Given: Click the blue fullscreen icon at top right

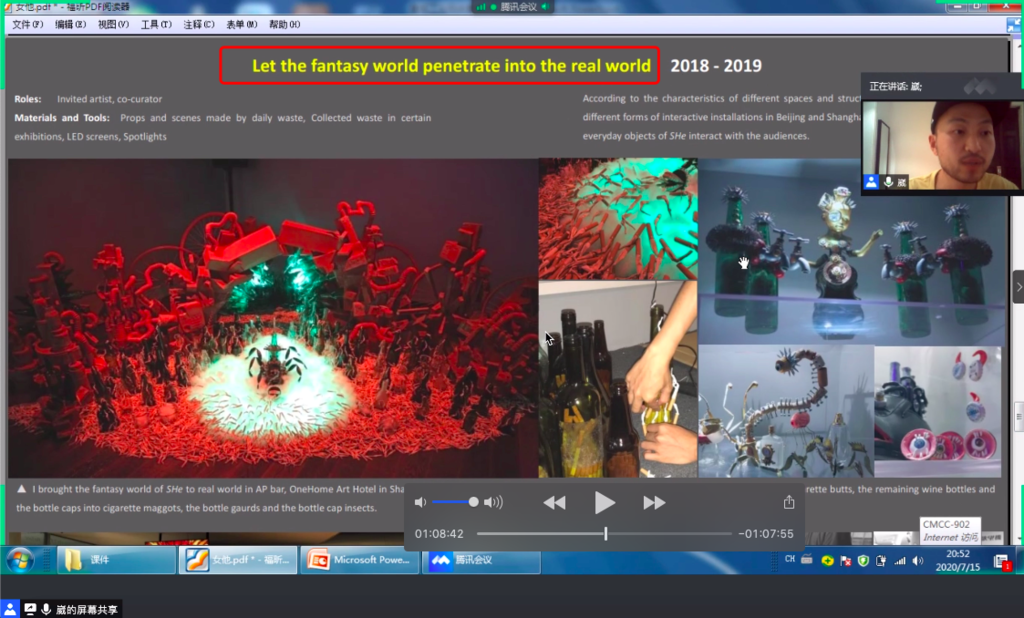Looking at the screenshot, I should pyautogui.click(x=1014, y=25).
